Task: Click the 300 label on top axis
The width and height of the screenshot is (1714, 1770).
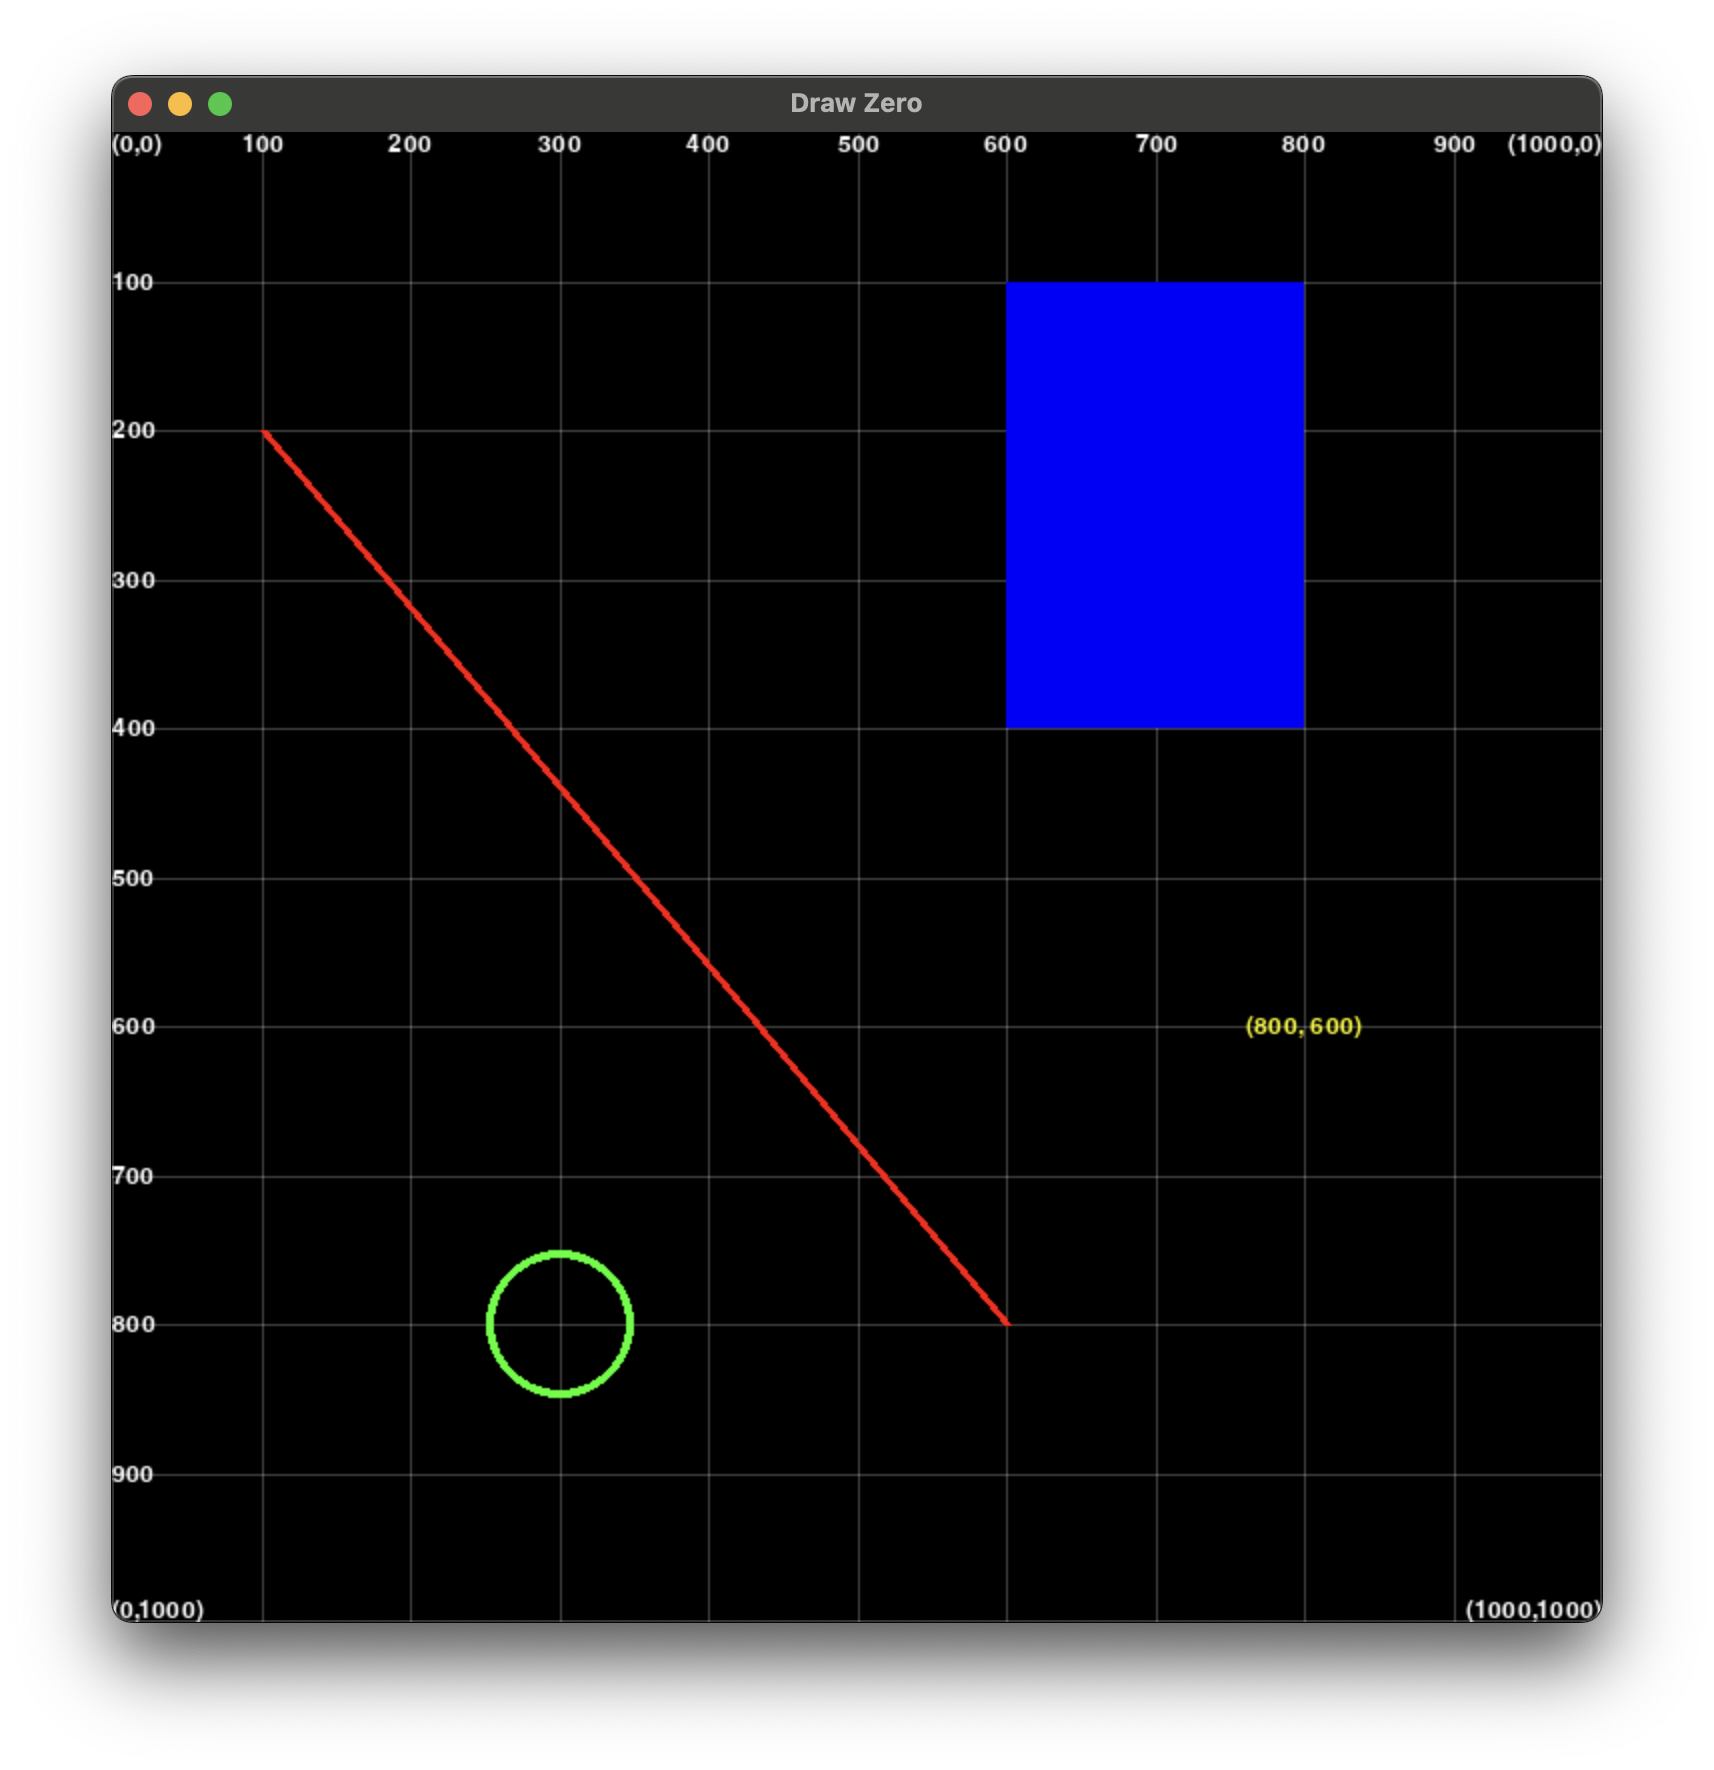Action: point(559,145)
